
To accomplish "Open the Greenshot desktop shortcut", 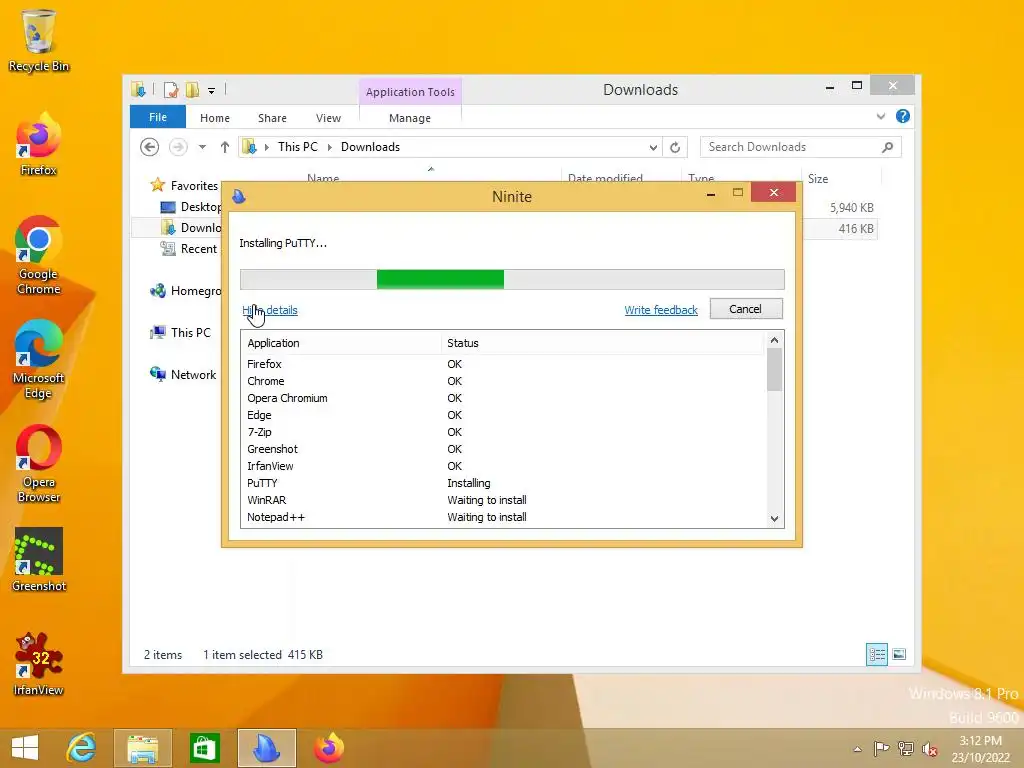I will click(x=39, y=560).
